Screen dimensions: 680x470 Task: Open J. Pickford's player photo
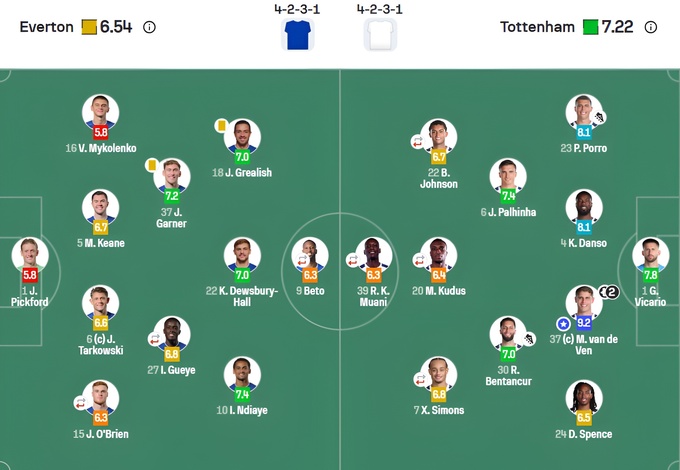pyautogui.click(x=30, y=256)
